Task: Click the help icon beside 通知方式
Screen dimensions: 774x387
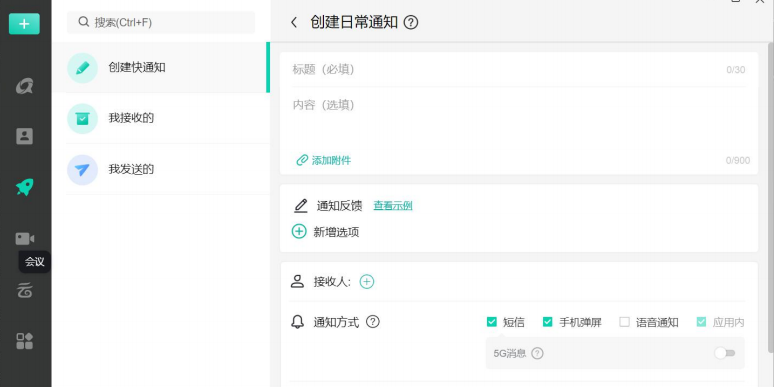Action: tap(373, 322)
